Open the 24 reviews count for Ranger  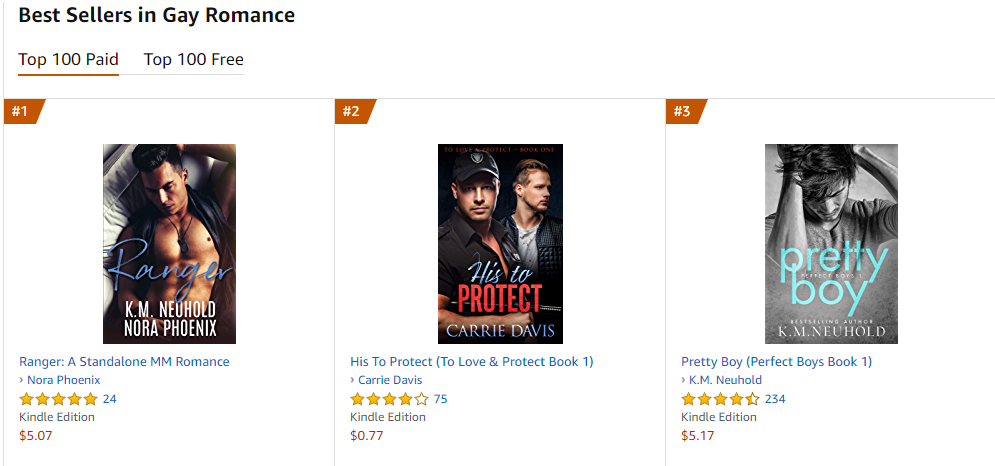point(110,399)
